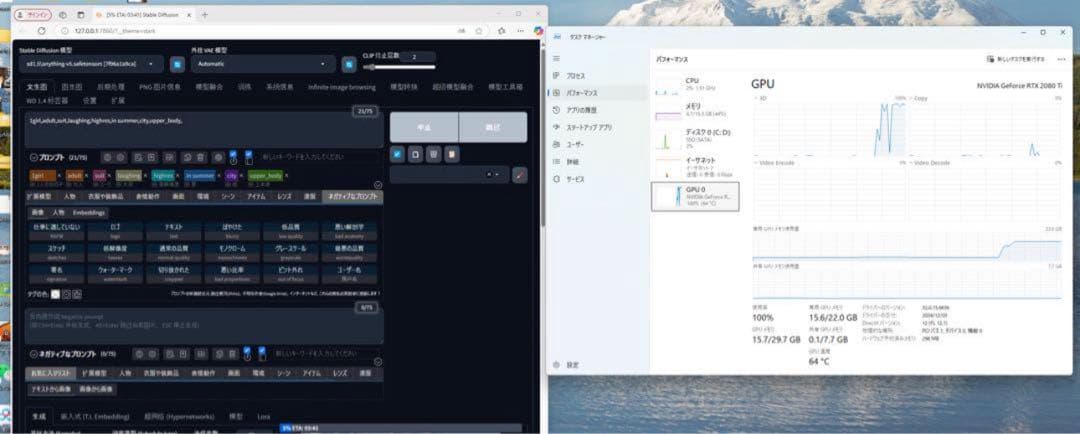
Task: Refresh the Stable Diffusion model list
Action: (177, 64)
